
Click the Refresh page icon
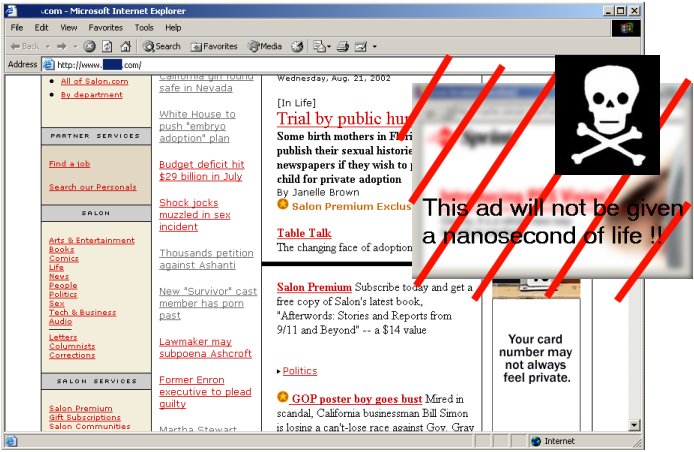tap(107, 46)
